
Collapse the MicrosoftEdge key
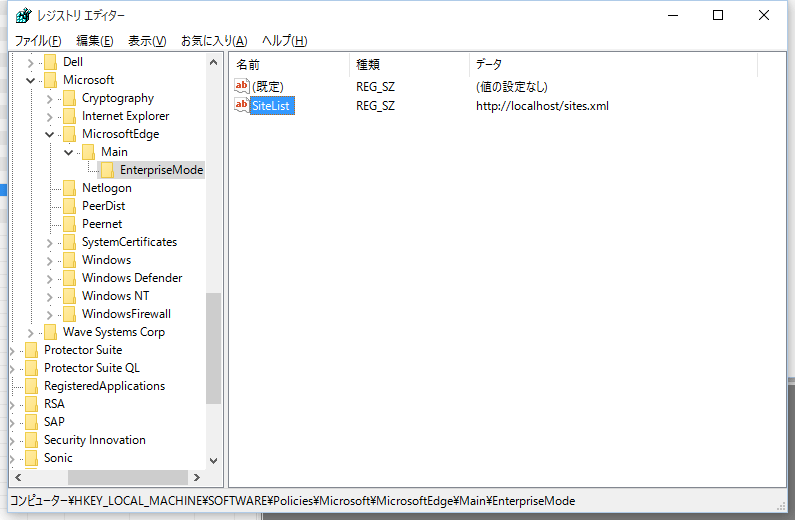[x=49, y=135]
